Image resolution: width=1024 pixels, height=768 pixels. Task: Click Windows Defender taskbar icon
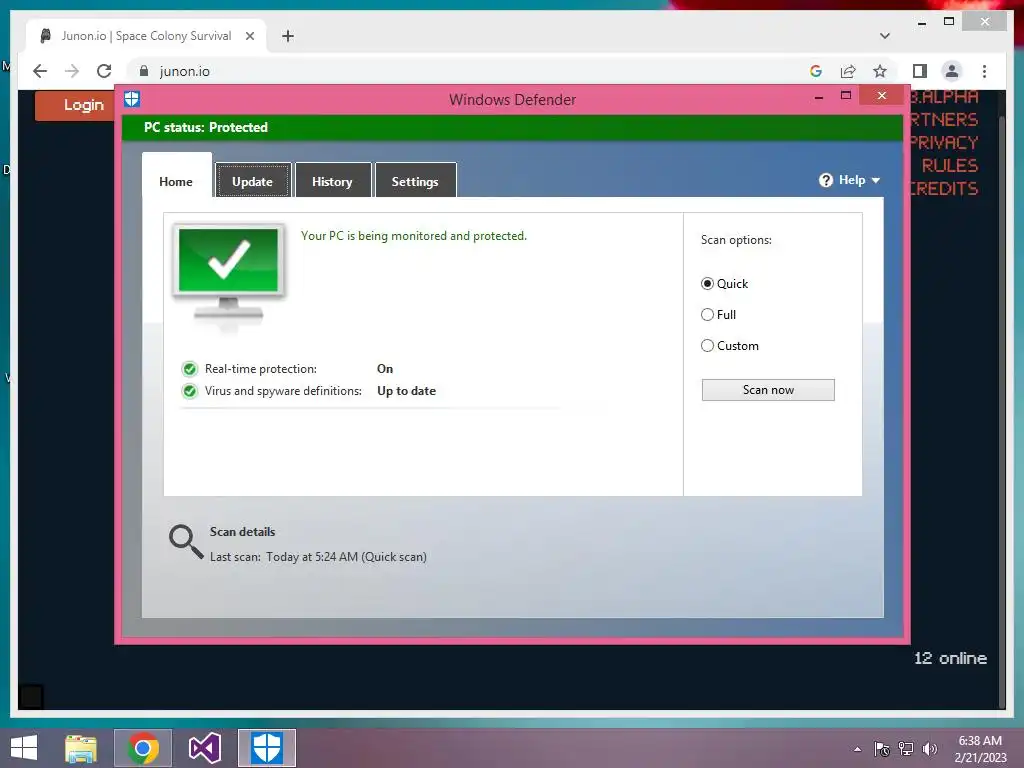pos(266,748)
